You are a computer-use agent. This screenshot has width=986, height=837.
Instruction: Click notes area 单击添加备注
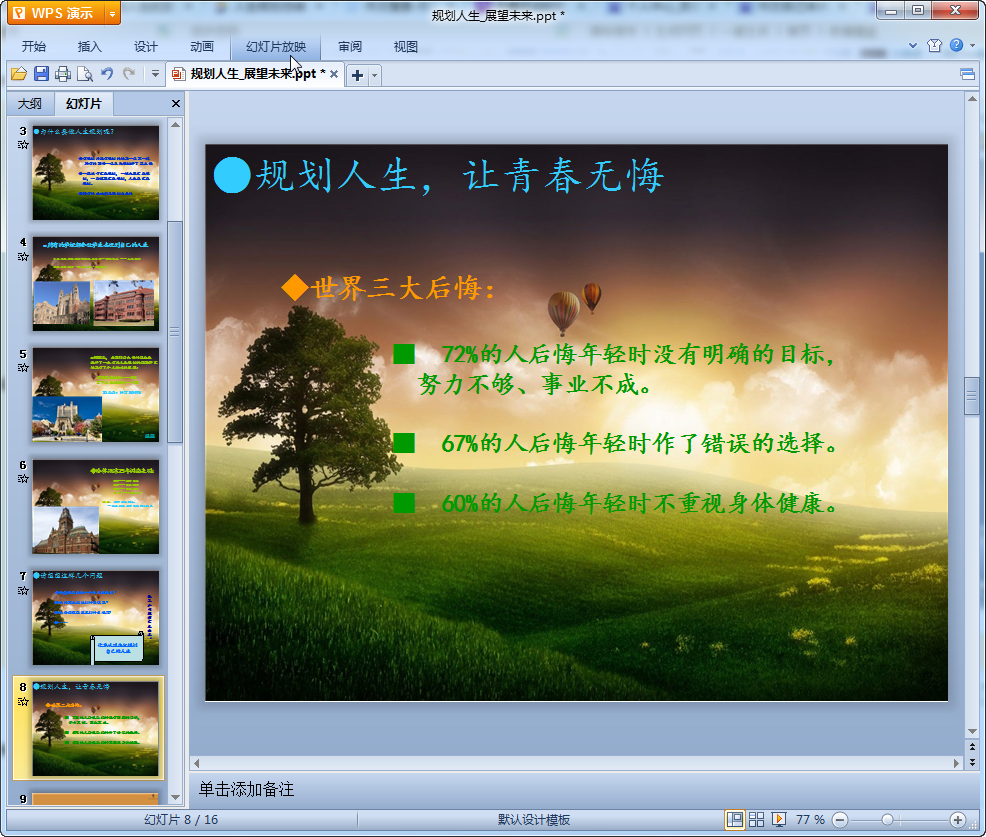tap(246, 789)
